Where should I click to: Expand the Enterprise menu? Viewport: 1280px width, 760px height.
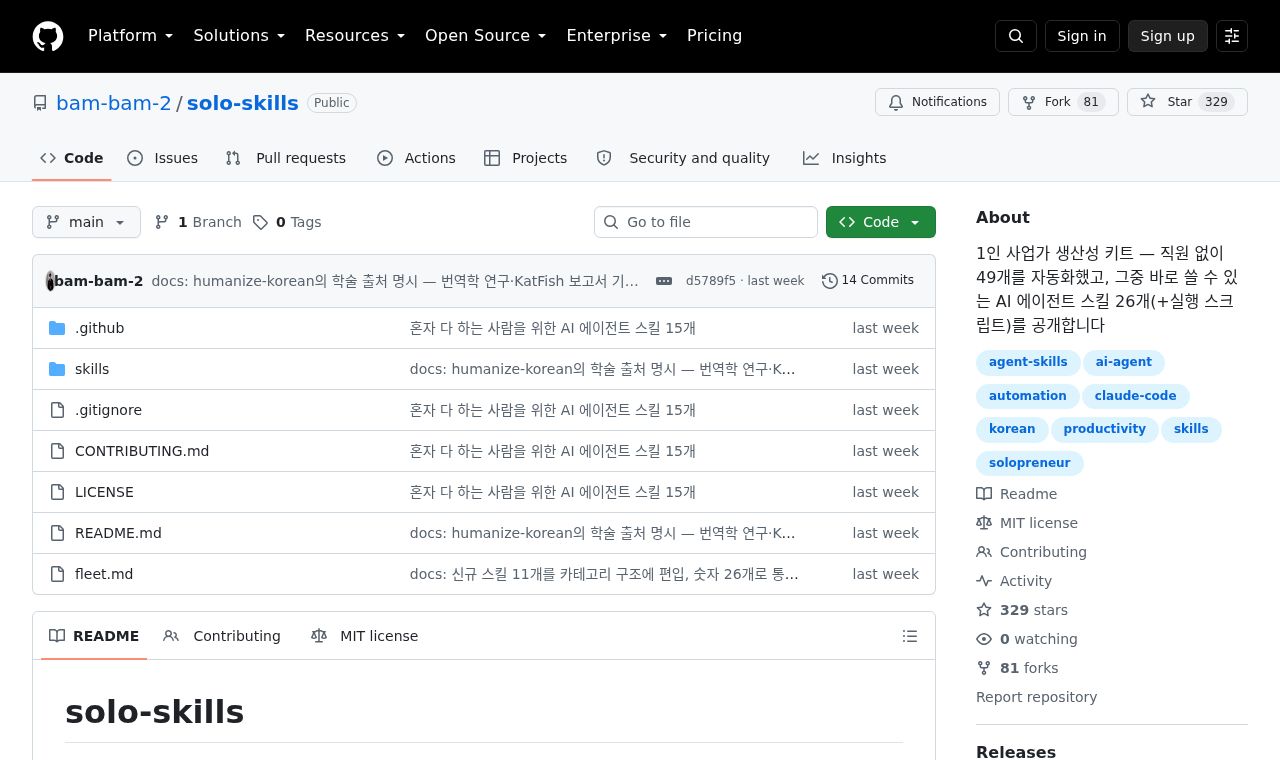[617, 36]
